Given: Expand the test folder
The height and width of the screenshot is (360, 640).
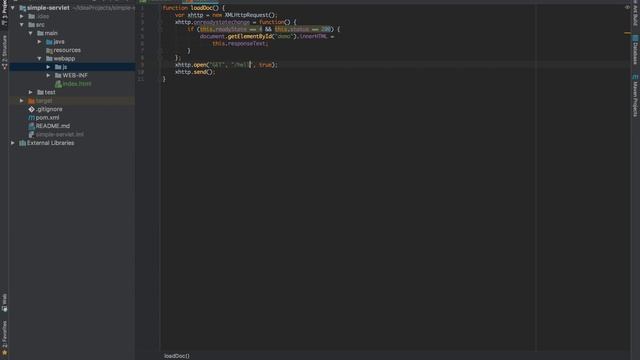Looking at the screenshot, I should coord(31,92).
